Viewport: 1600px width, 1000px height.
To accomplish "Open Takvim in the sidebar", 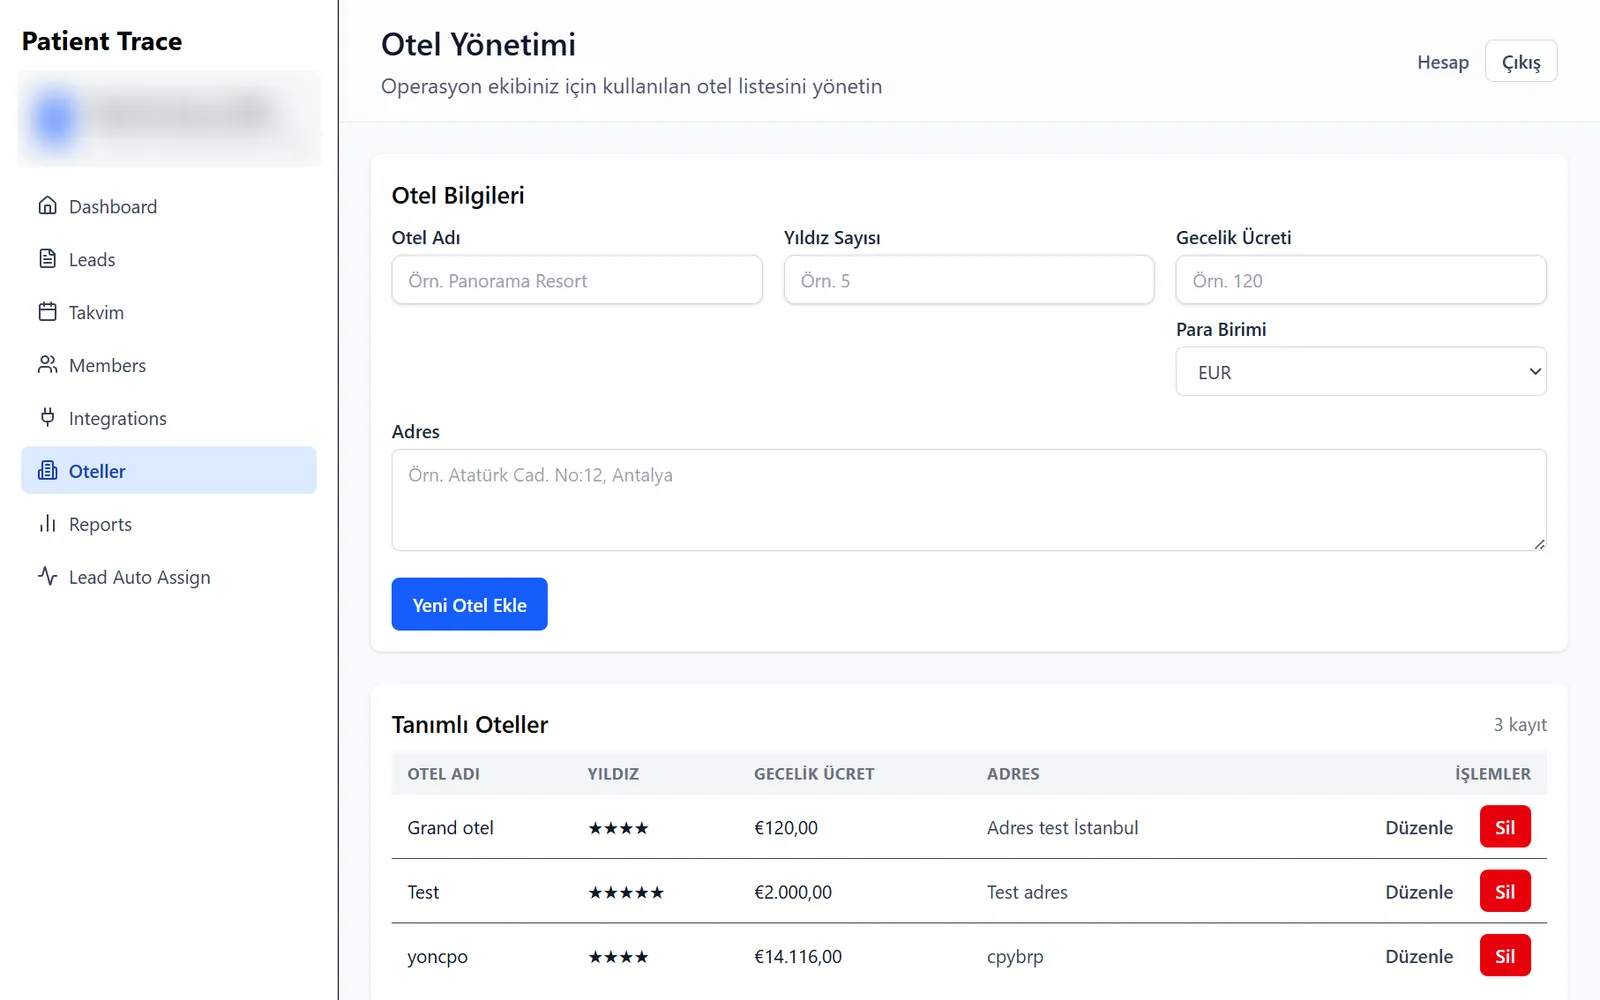I will click(169, 312).
